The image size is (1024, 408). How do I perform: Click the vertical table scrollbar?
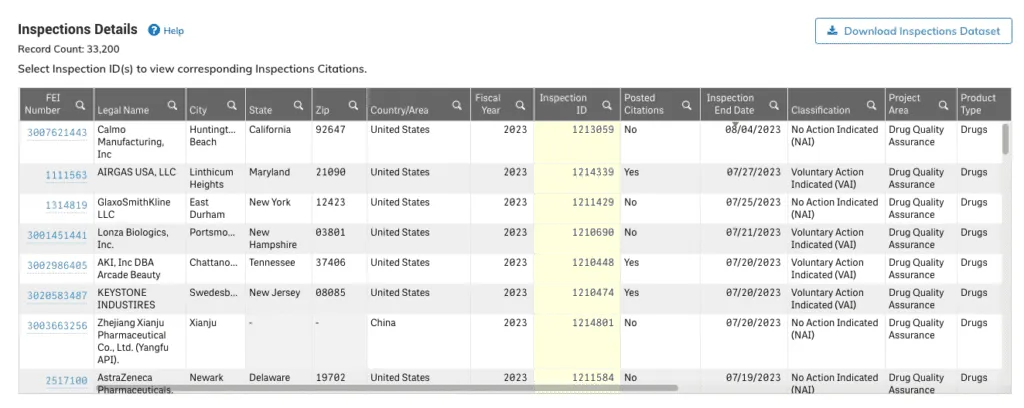1006,140
